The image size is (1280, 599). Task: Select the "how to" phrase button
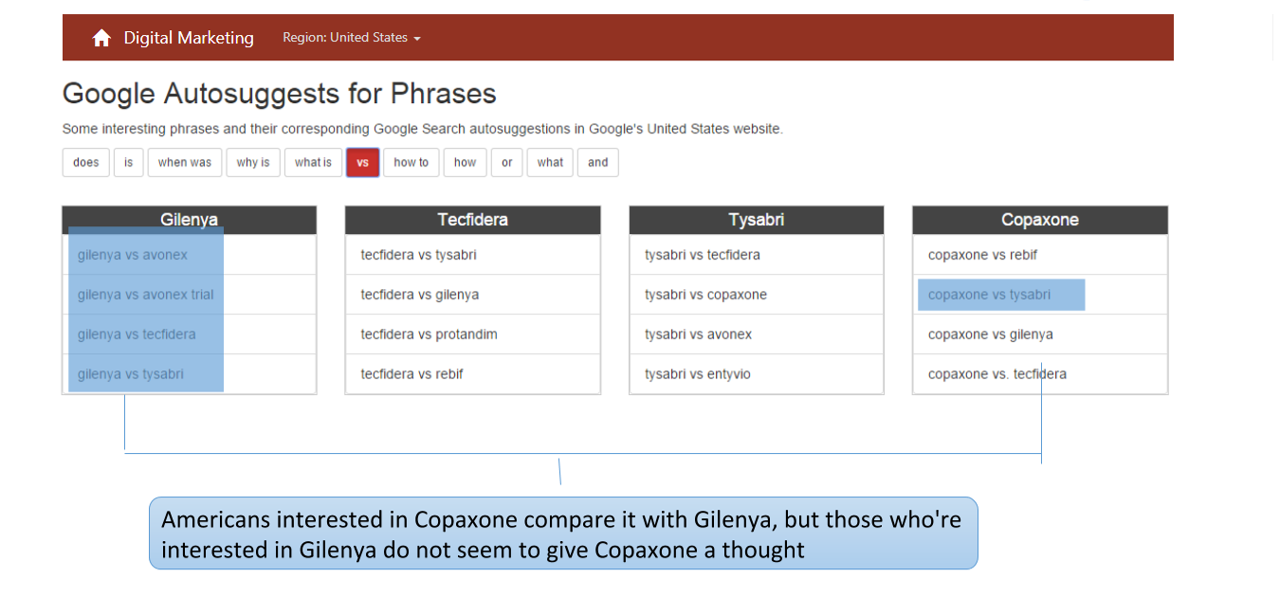411,162
